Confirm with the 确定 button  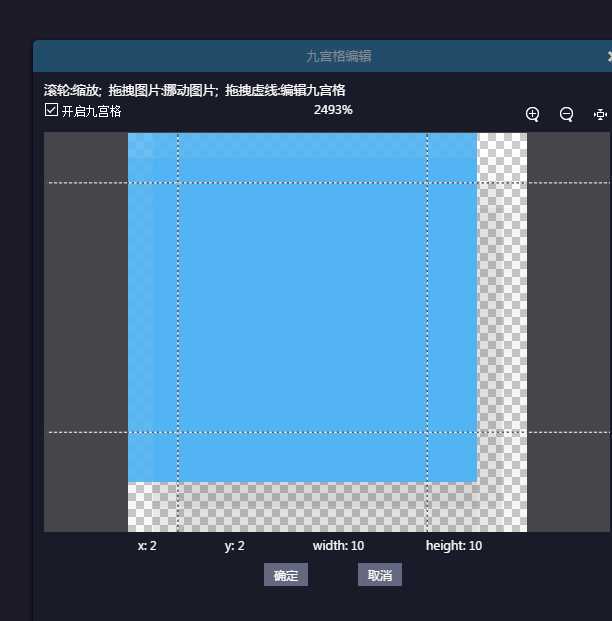[x=286, y=575]
